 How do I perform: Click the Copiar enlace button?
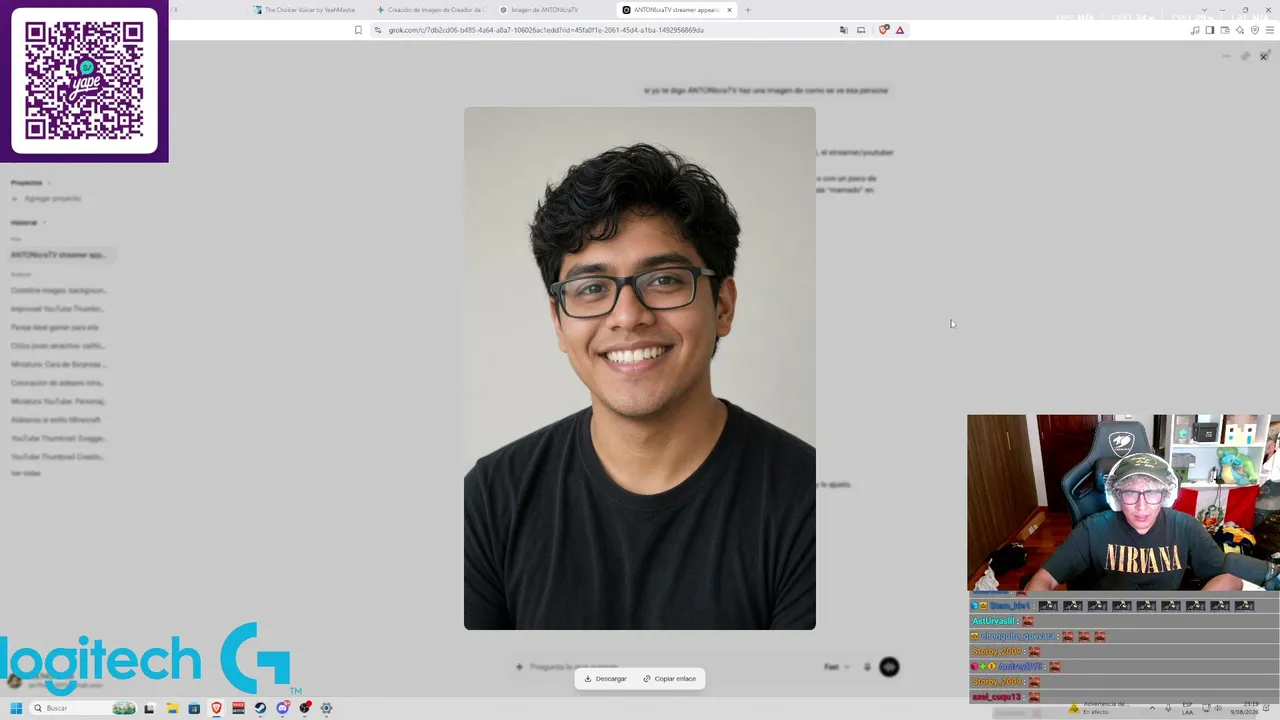[670, 679]
